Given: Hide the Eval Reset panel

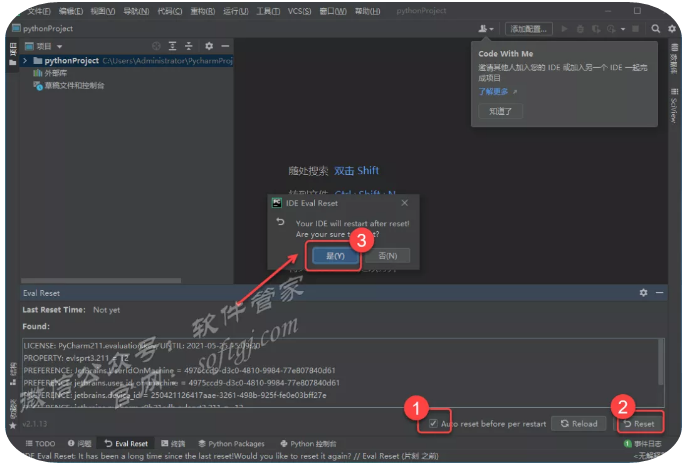Looking at the screenshot, I should coord(659,293).
